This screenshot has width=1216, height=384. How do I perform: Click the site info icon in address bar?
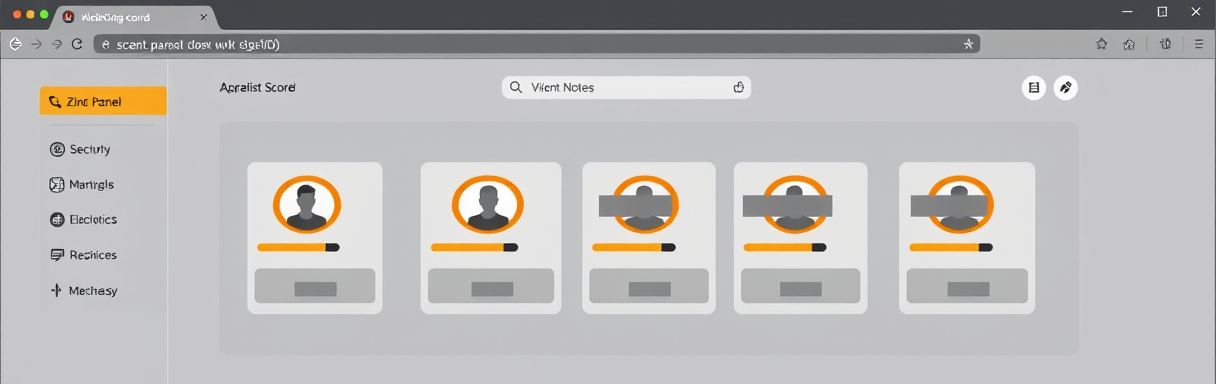pyautogui.click(x=105, y=44)
